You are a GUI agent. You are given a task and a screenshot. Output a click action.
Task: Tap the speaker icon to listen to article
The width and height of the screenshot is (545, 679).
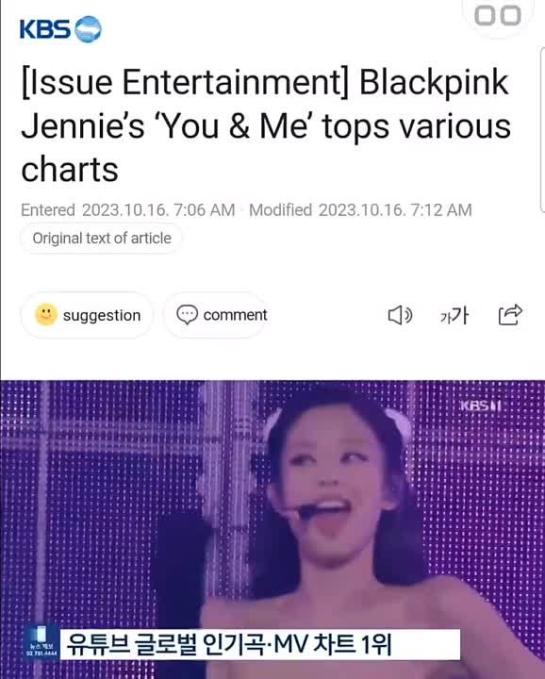pos(400,315)
